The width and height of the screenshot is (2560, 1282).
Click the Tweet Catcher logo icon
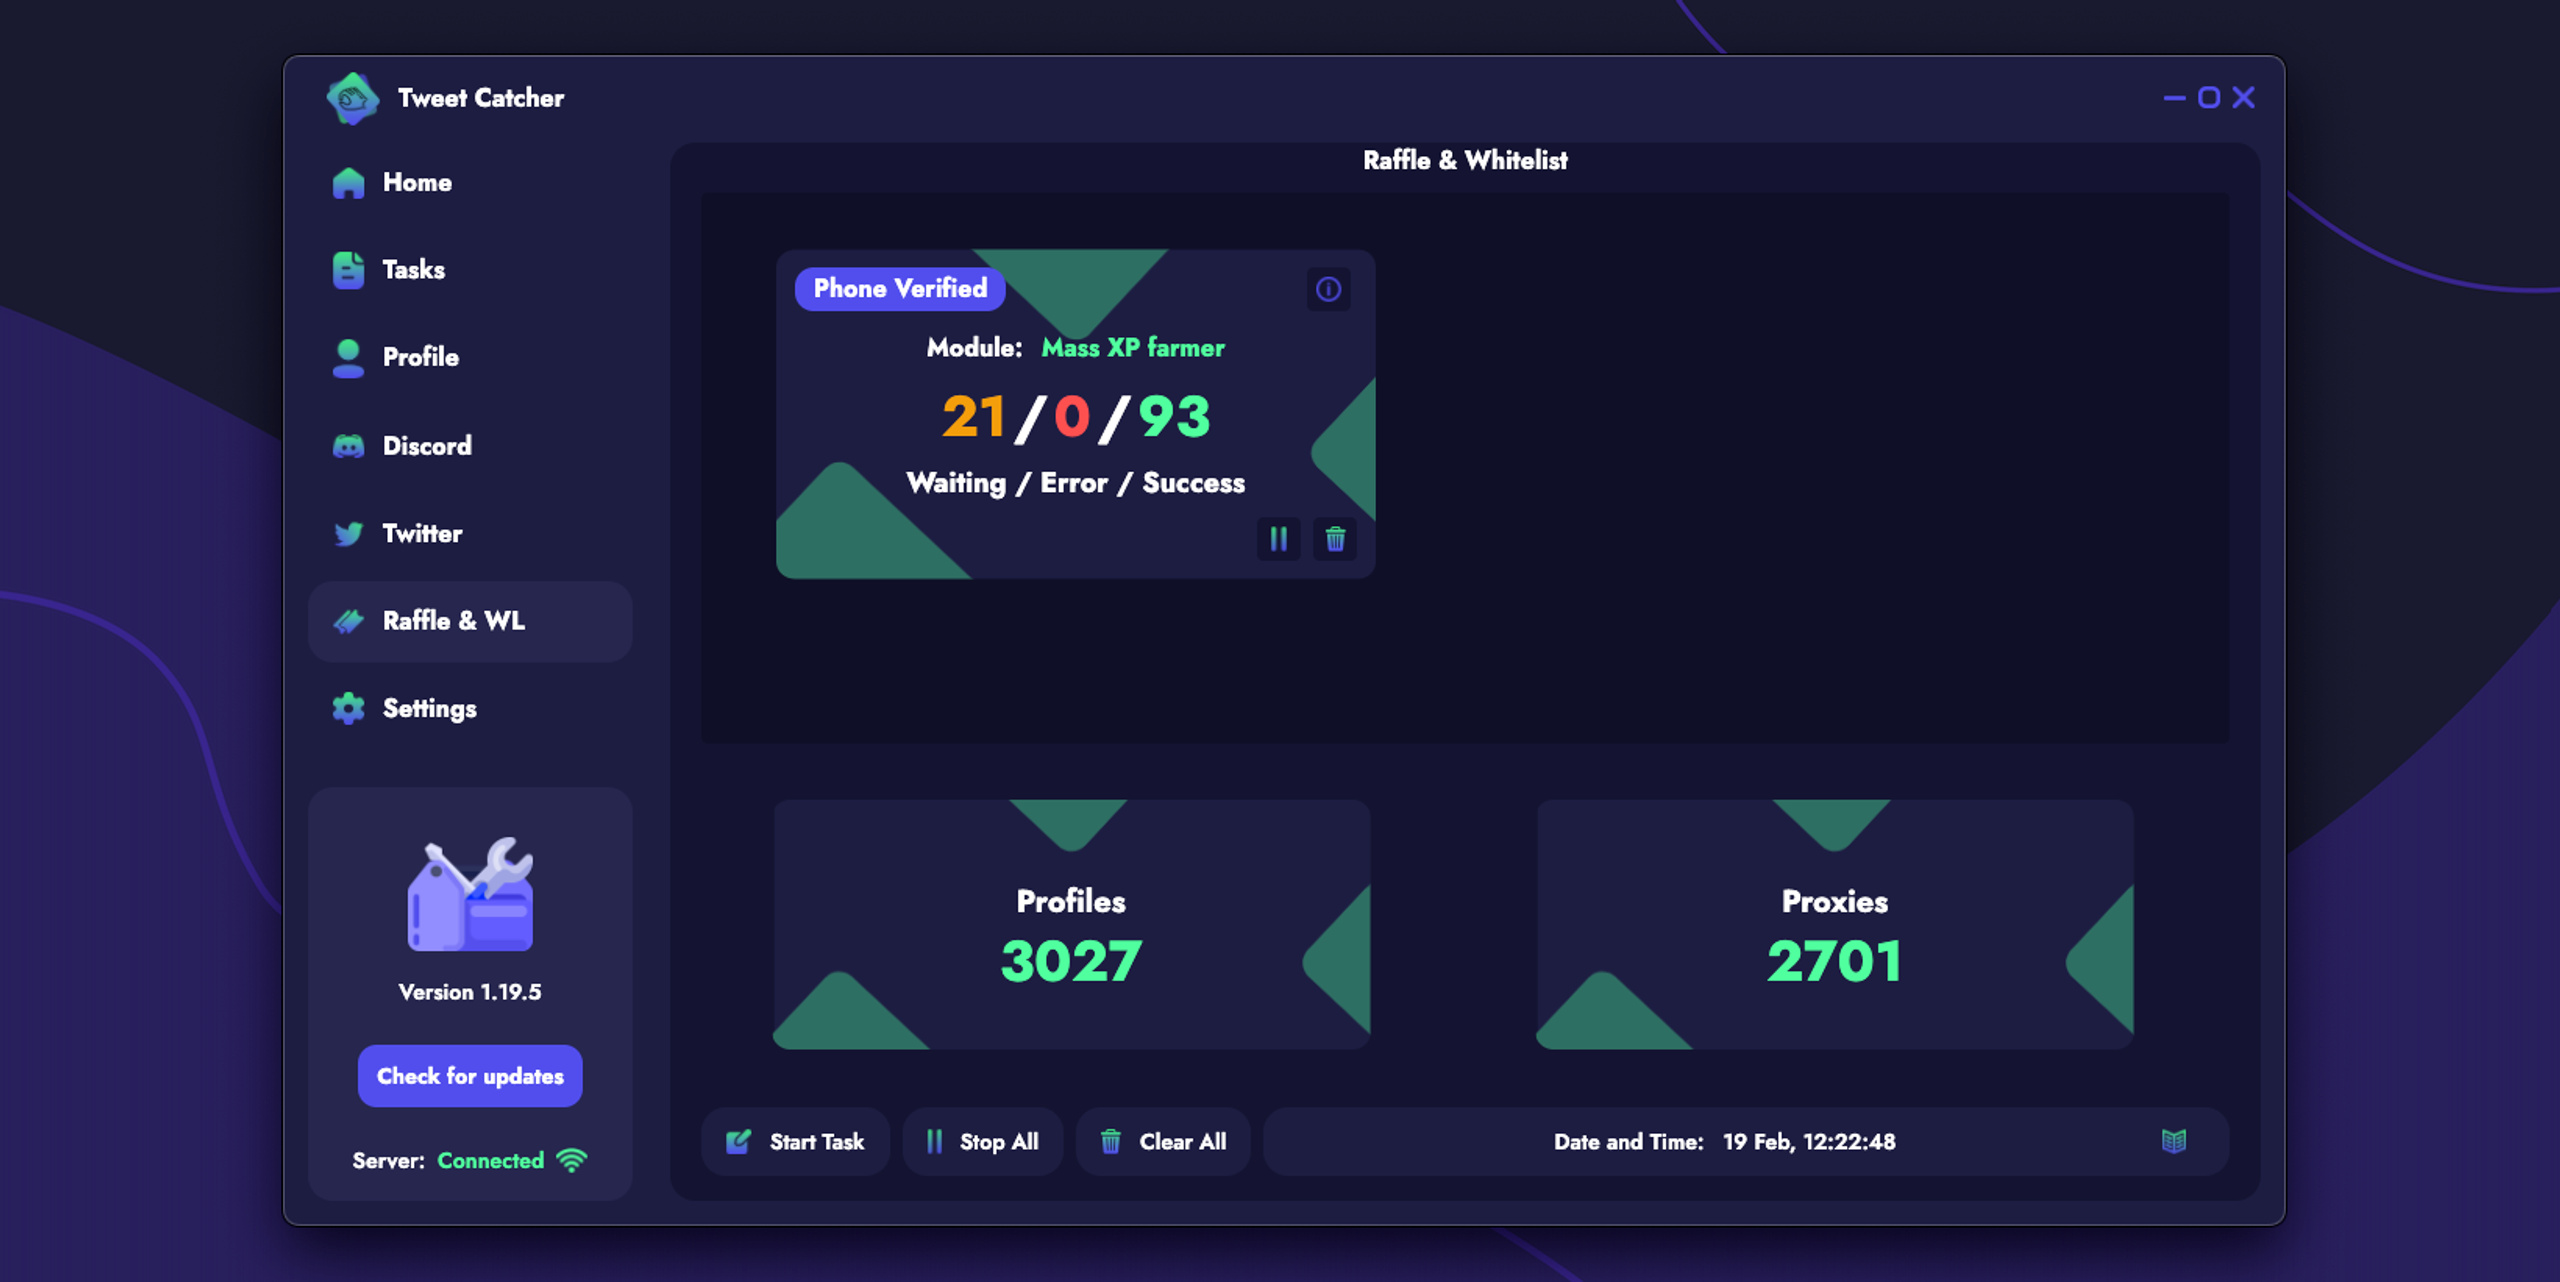352,98
